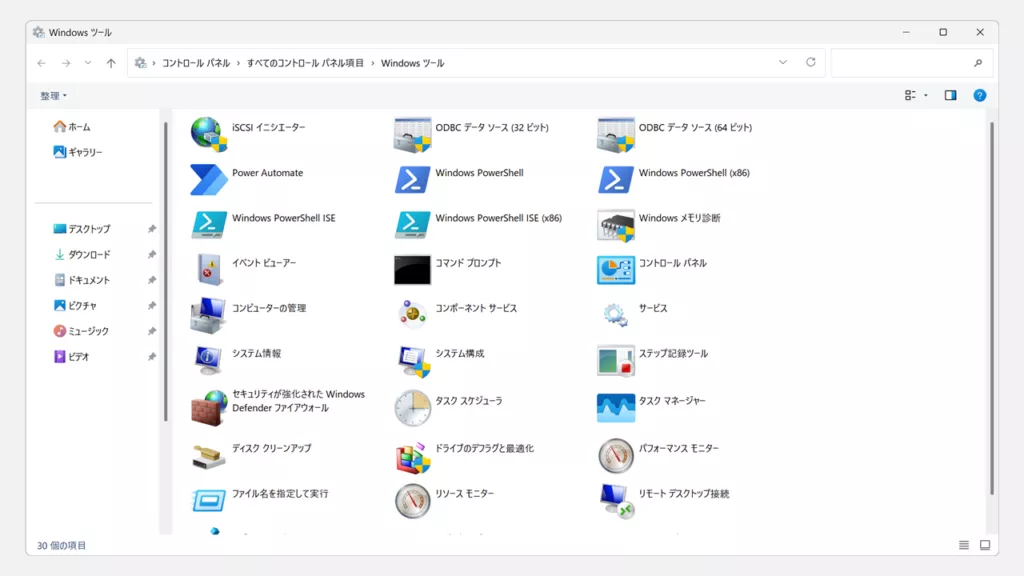Click コントロール パネル in the breadcrumb path
The image size is (1024, 576).
[x=196, y=63]
